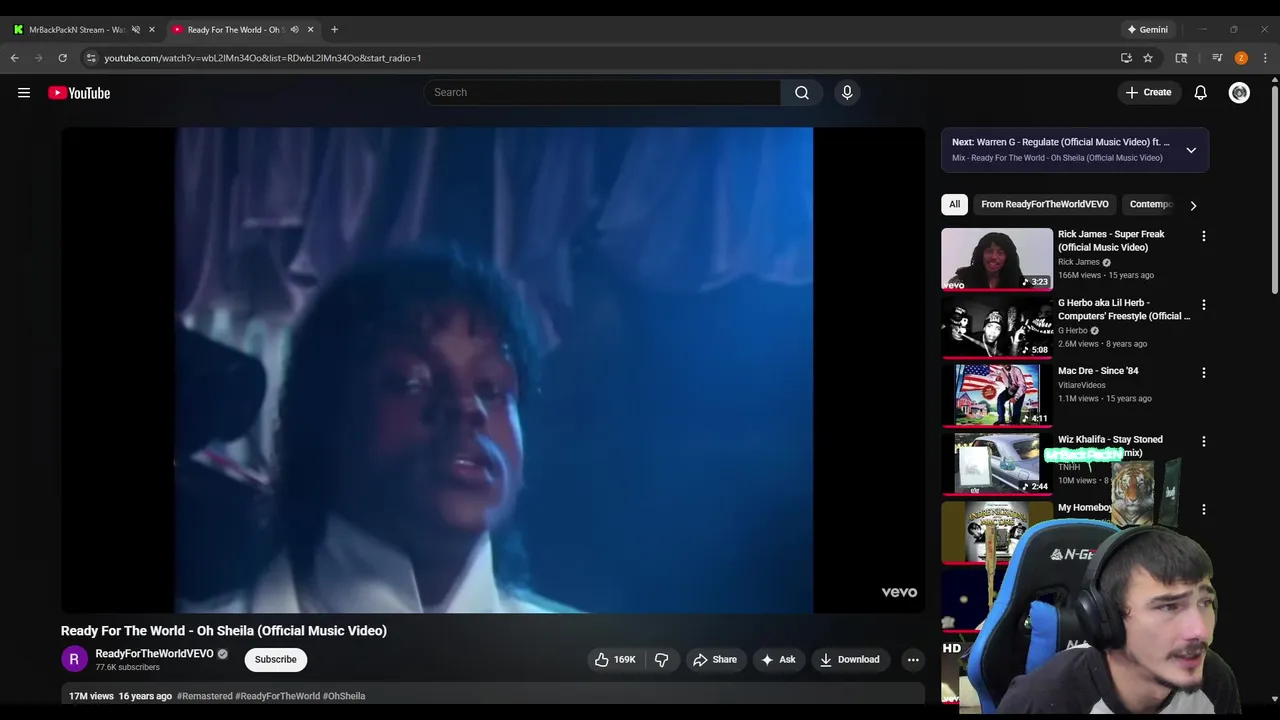Click the page vertical scrollbar
Screen dimensions: 1280x720
1275,190
